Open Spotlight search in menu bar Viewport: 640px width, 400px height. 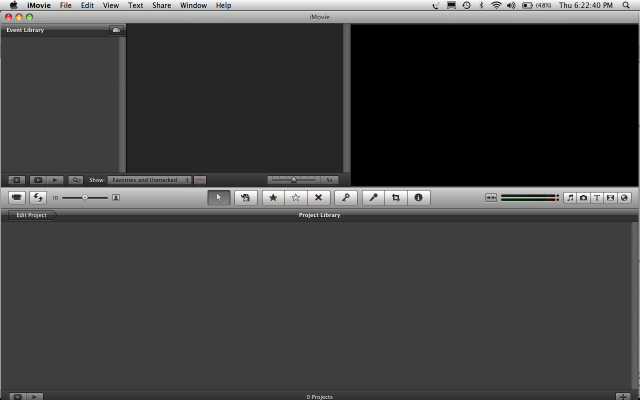click(626, 5)
